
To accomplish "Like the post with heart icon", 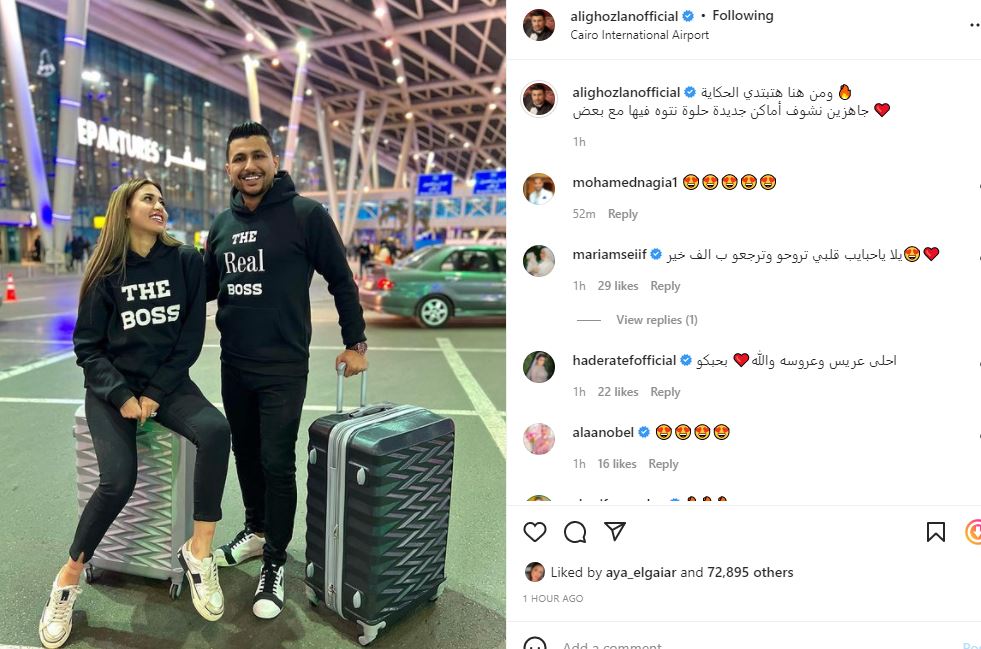I will [535, 532].
